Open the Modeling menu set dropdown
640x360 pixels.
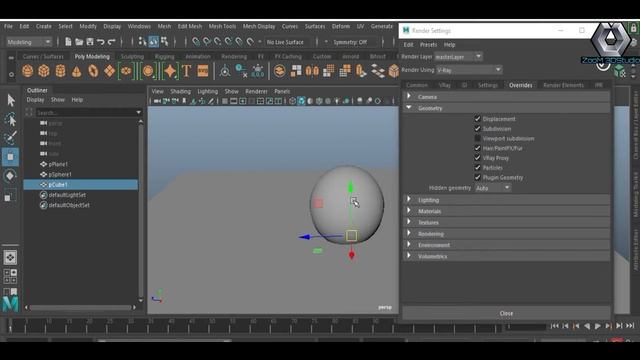coord(29,42)
